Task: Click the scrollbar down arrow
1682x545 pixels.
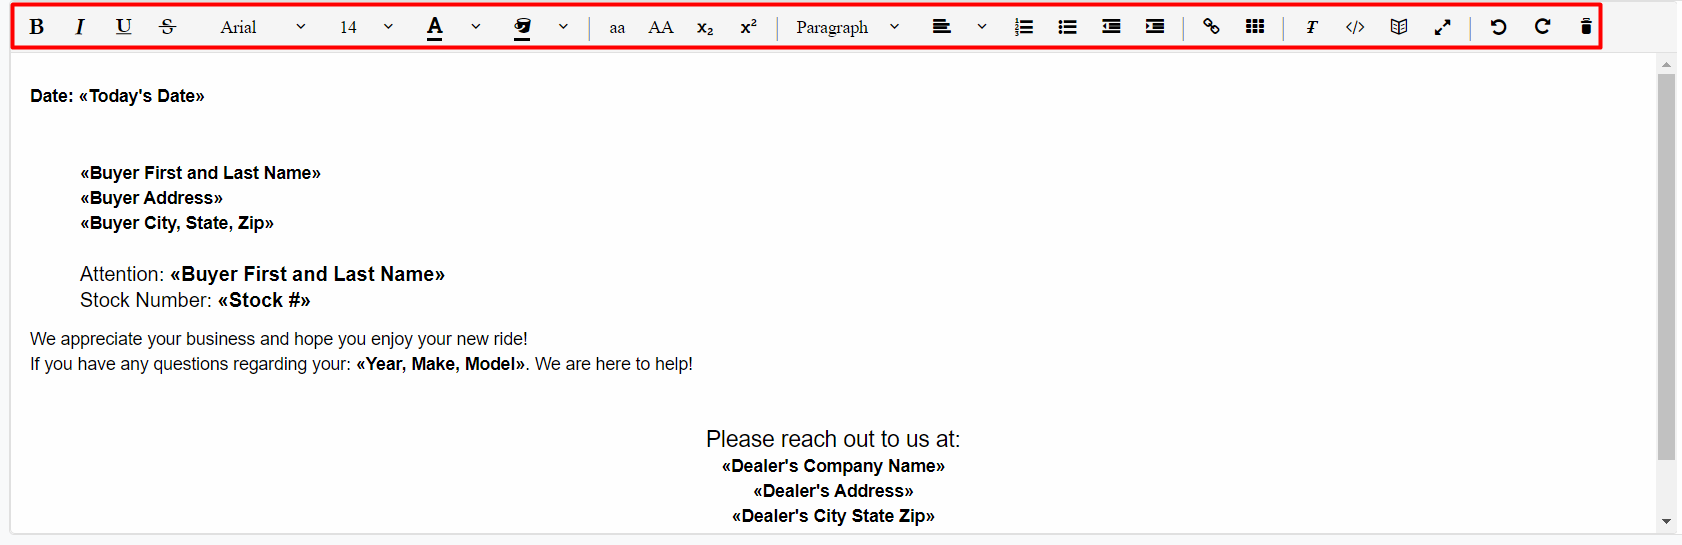Action: tap(1666, 521)
